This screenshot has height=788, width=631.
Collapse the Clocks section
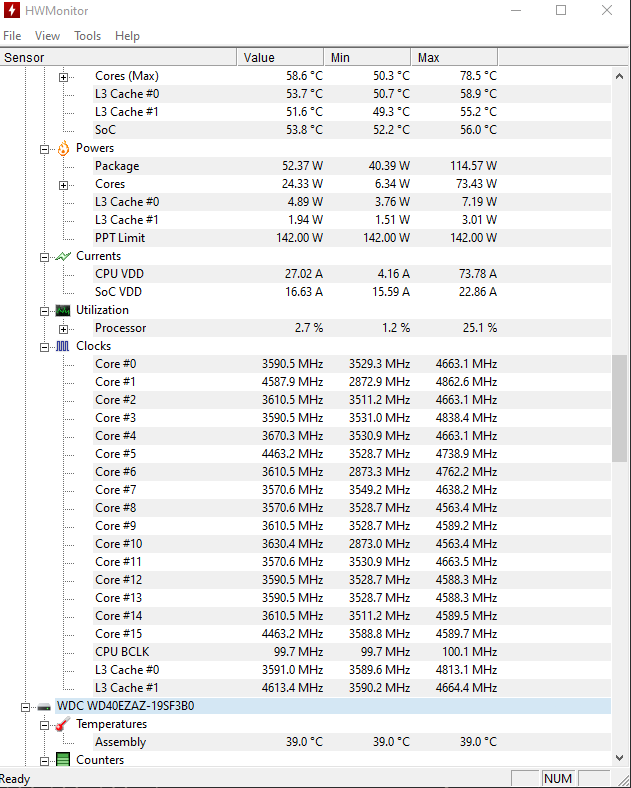coord(45,347)
